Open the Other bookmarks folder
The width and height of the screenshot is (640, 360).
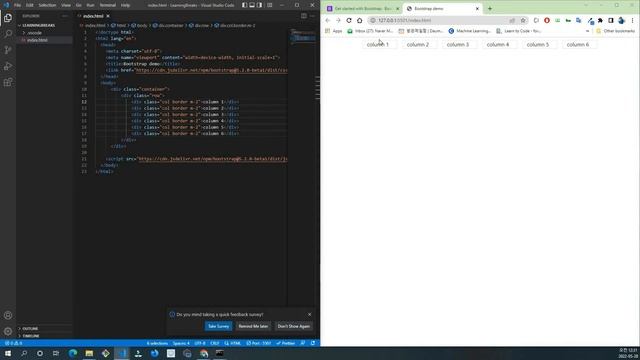[616, 31]
